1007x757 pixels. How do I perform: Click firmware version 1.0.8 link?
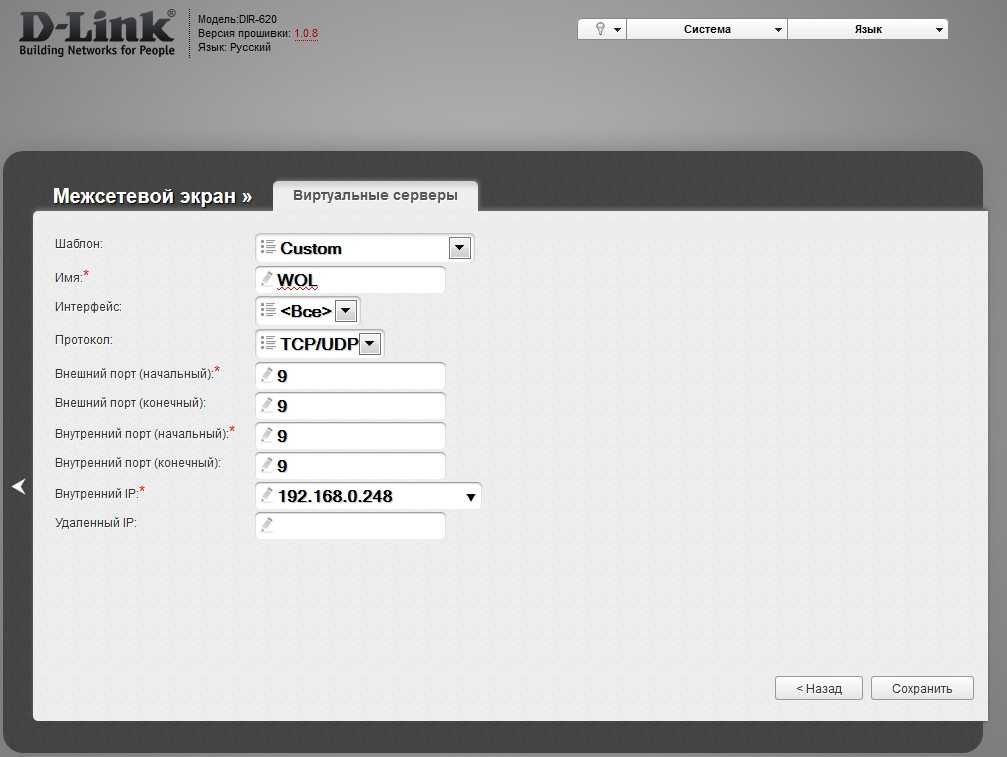click(306, 33)
